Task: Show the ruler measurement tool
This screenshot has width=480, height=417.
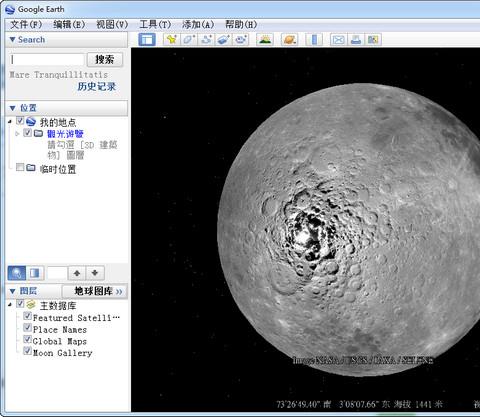Action: click(314, 40)
